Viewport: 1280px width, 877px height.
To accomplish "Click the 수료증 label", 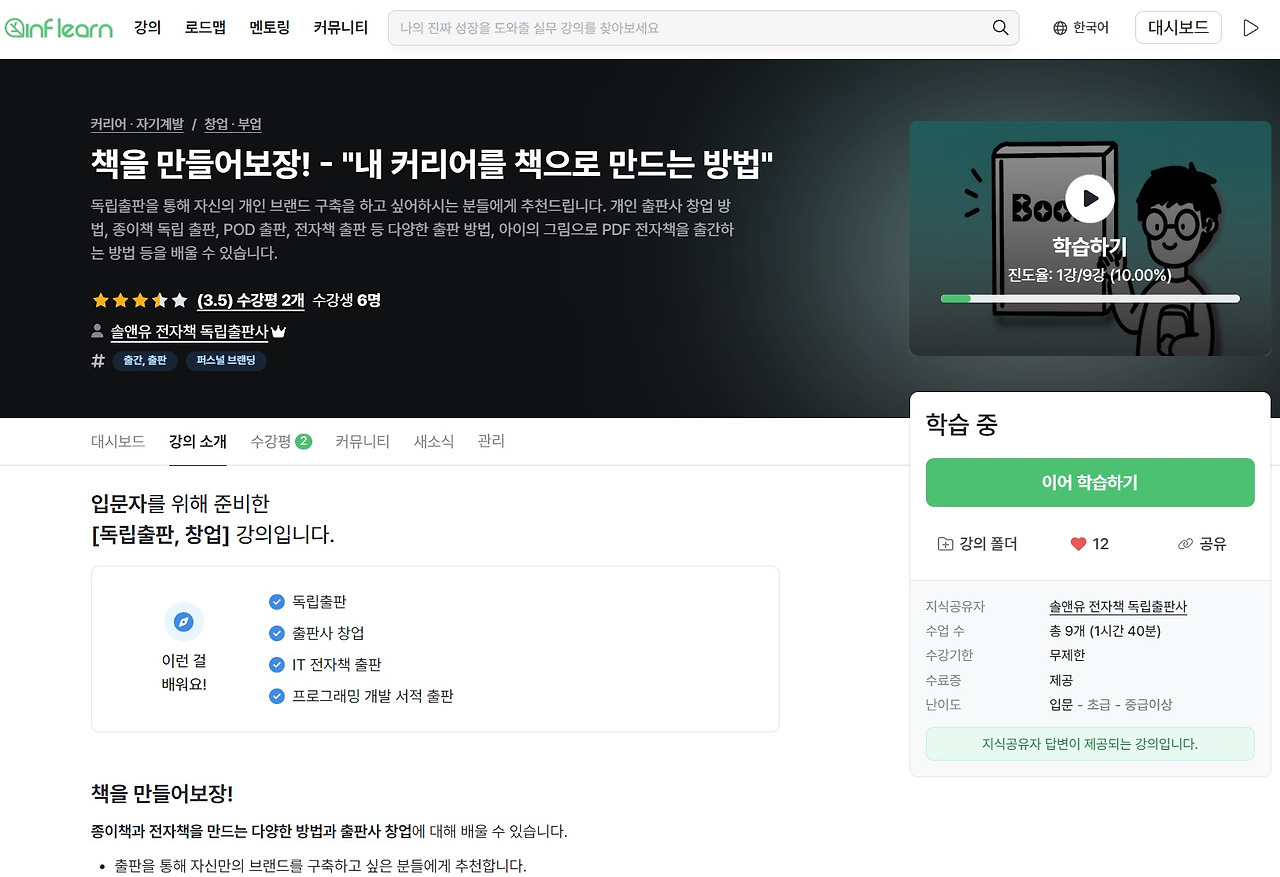I will click(x=943, y=680).
